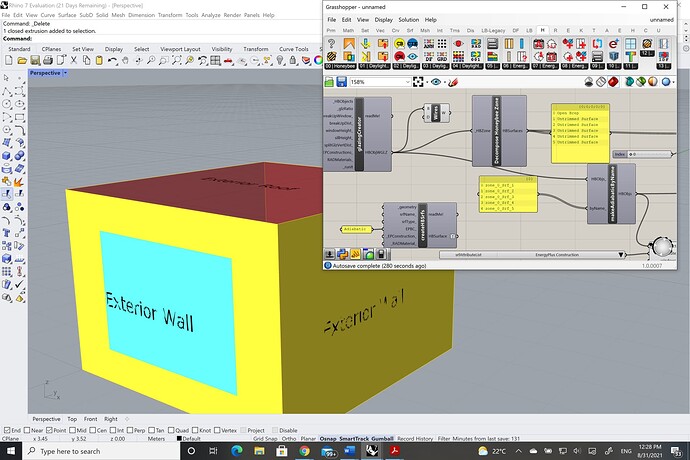Image resolution: width=690 pixels, height=460 pixels.
Task: Select the Pan hand tool
Action: coord(125,60)
